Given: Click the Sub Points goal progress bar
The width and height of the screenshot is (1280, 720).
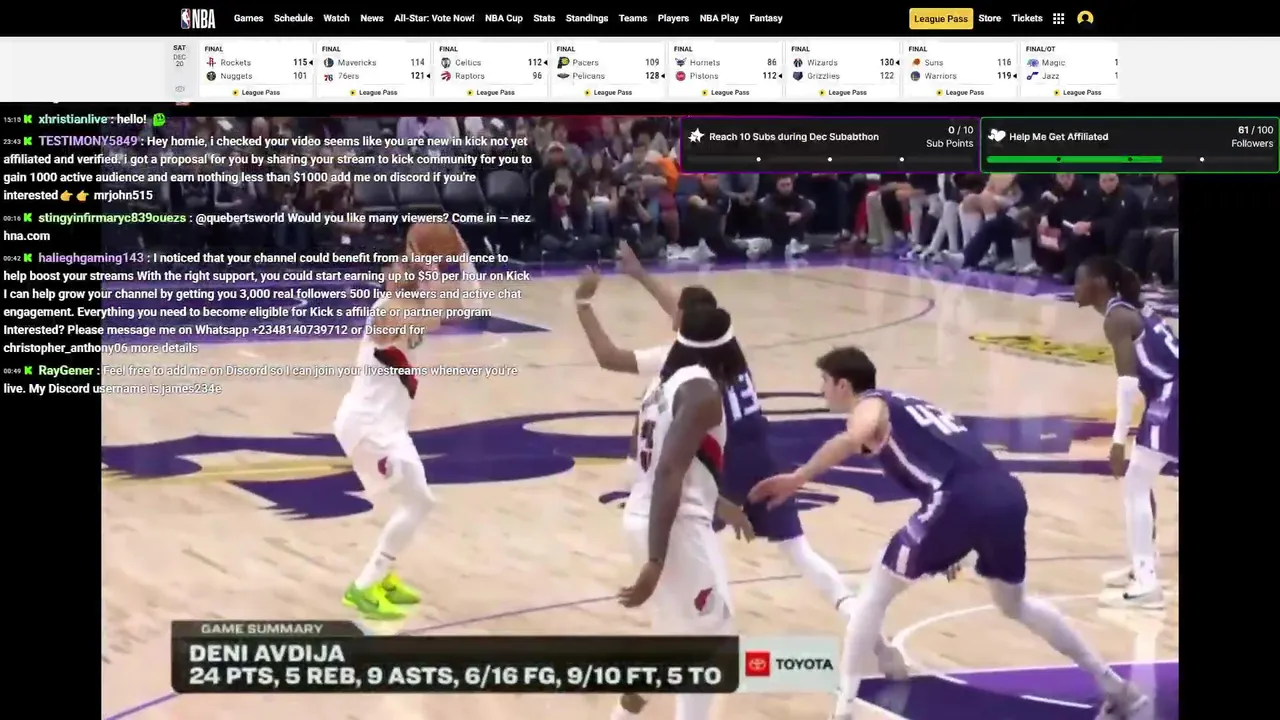Looking at the screenshot, I should [830, 159].
